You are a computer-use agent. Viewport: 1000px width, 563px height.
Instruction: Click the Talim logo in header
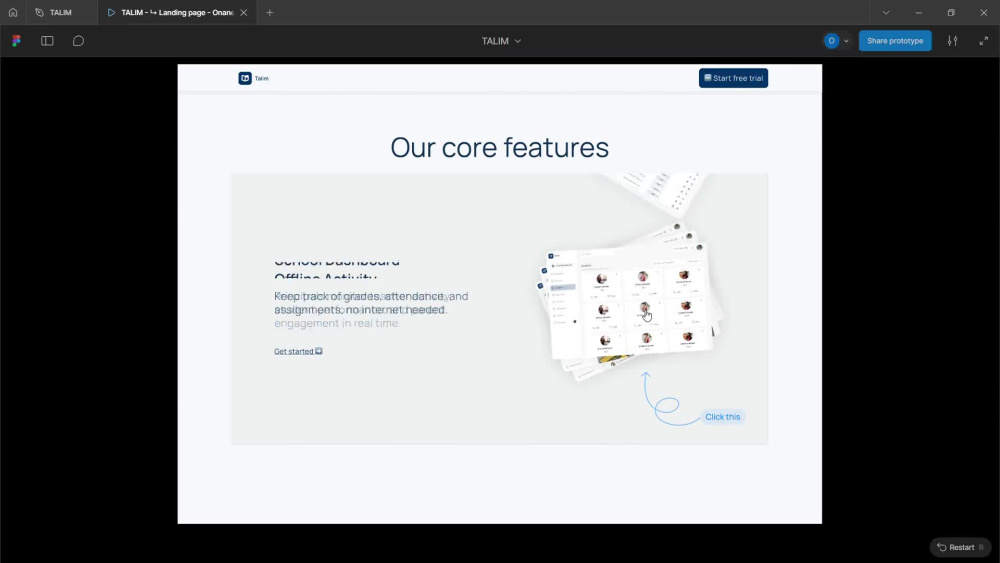pos(254,78)
